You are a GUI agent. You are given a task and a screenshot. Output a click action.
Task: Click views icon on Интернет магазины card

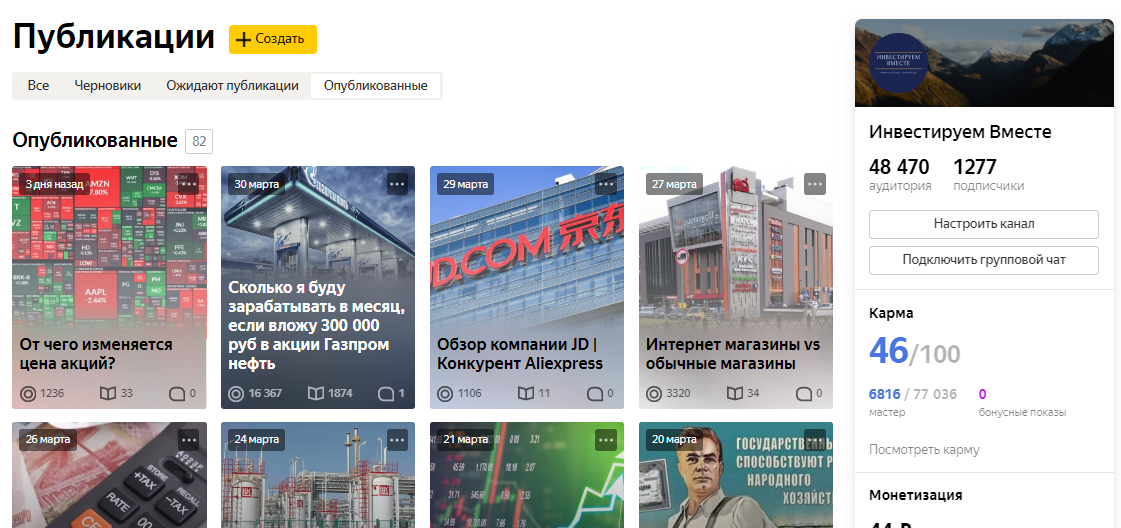click(x=653, y=393)
